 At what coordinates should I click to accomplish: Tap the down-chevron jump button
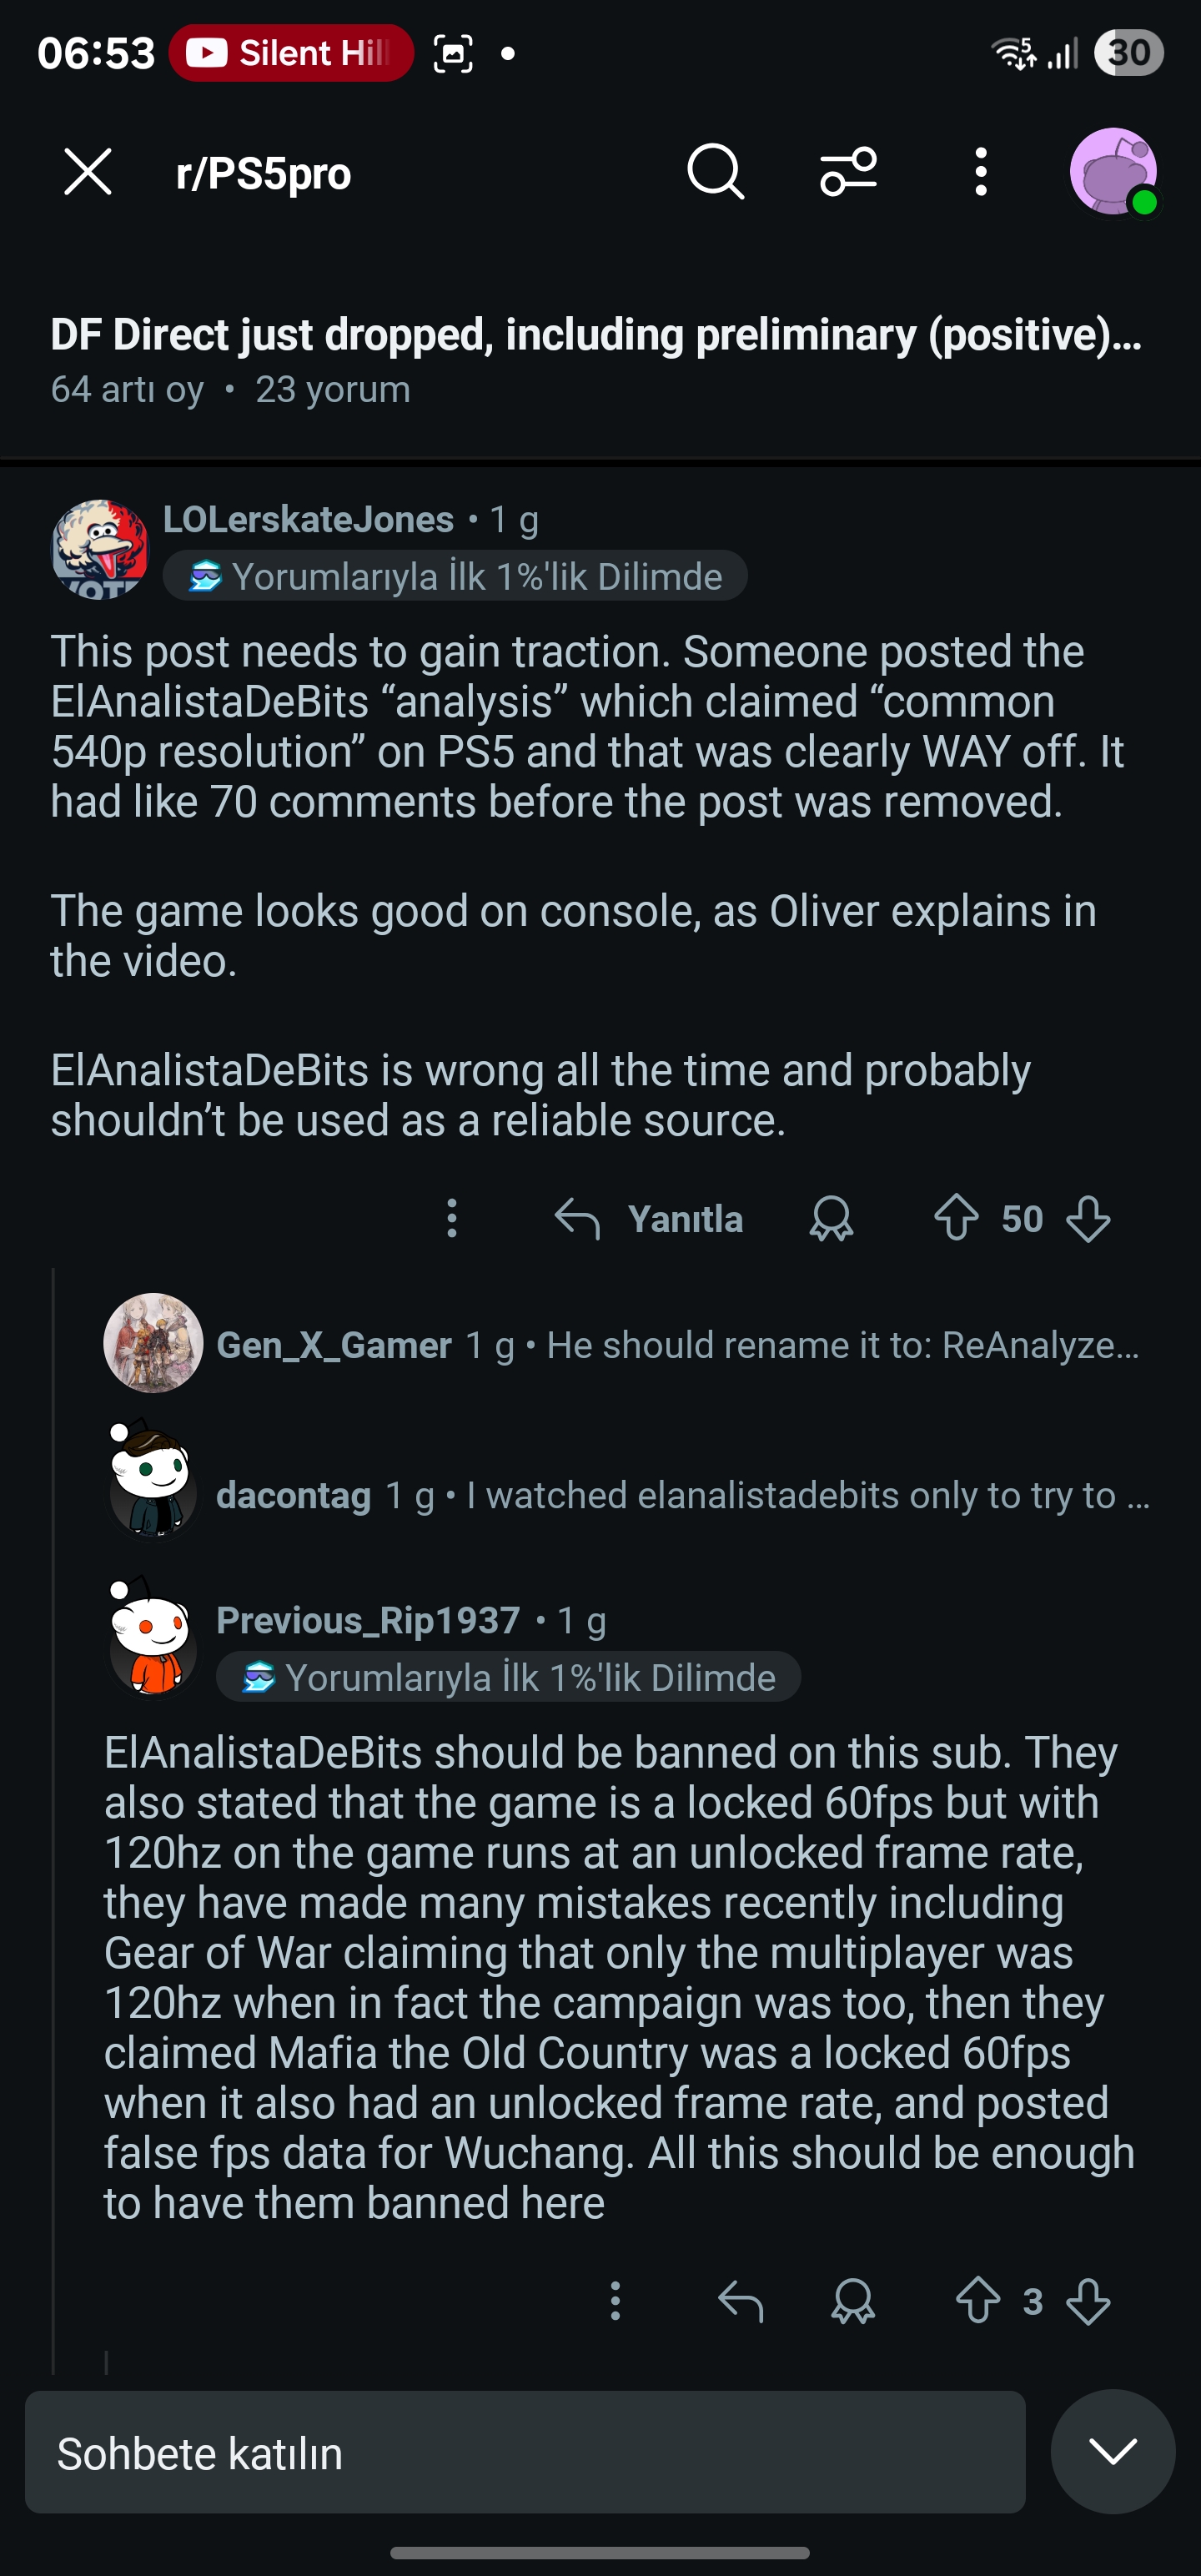tap(1112, 2452)
